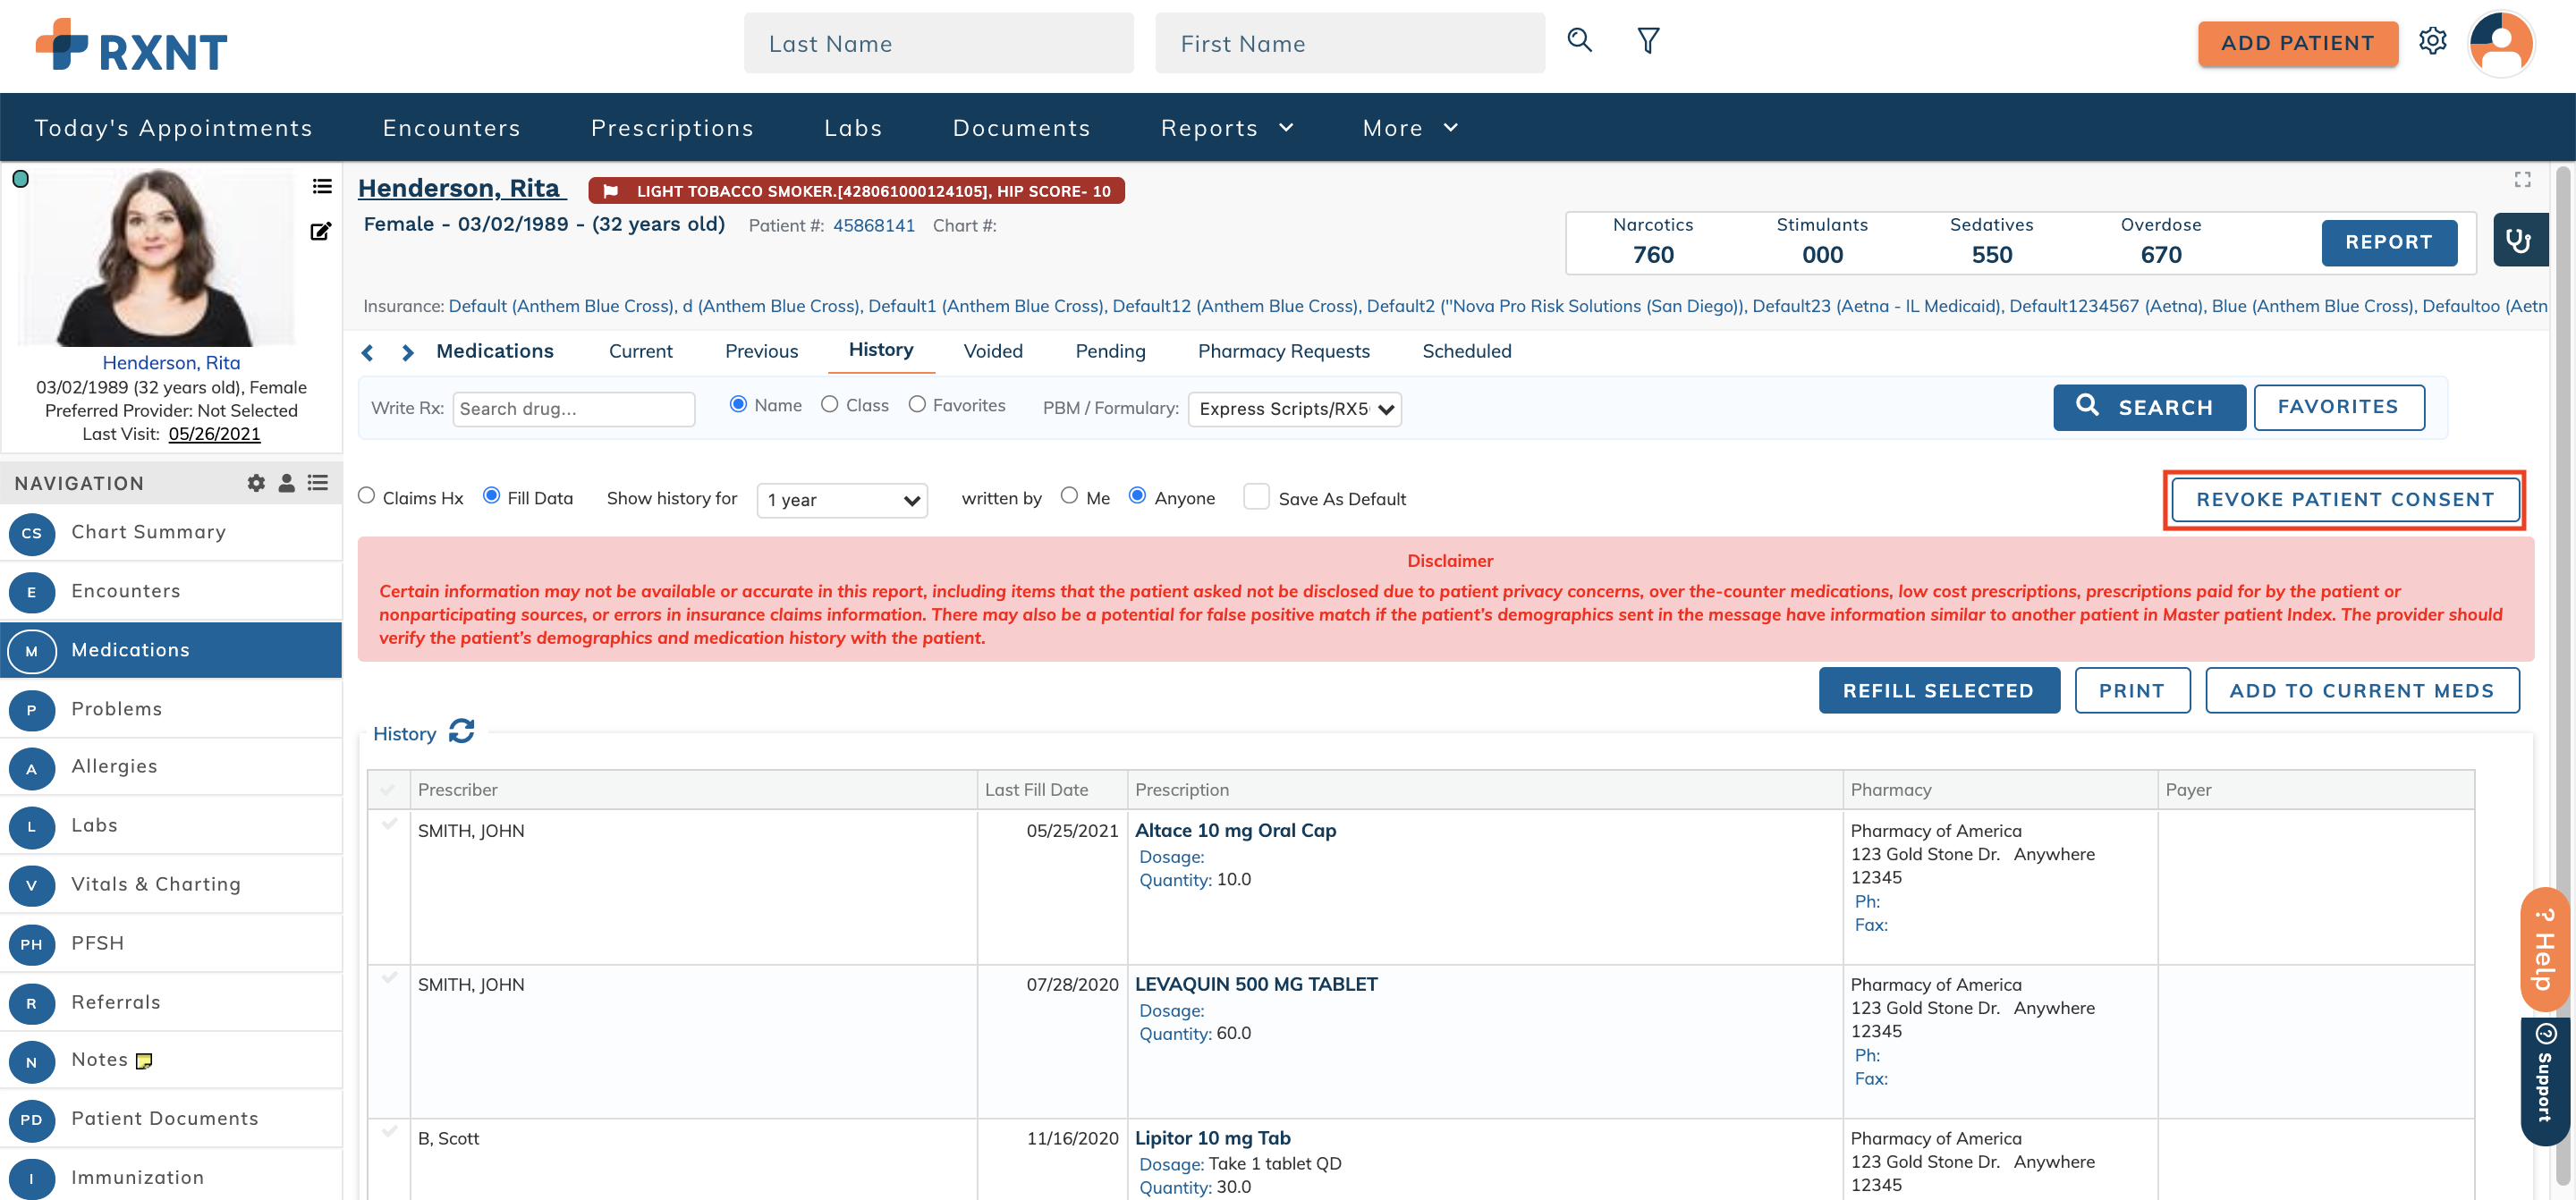Click the Write Rx drug search field

click(x=573, y=409)
